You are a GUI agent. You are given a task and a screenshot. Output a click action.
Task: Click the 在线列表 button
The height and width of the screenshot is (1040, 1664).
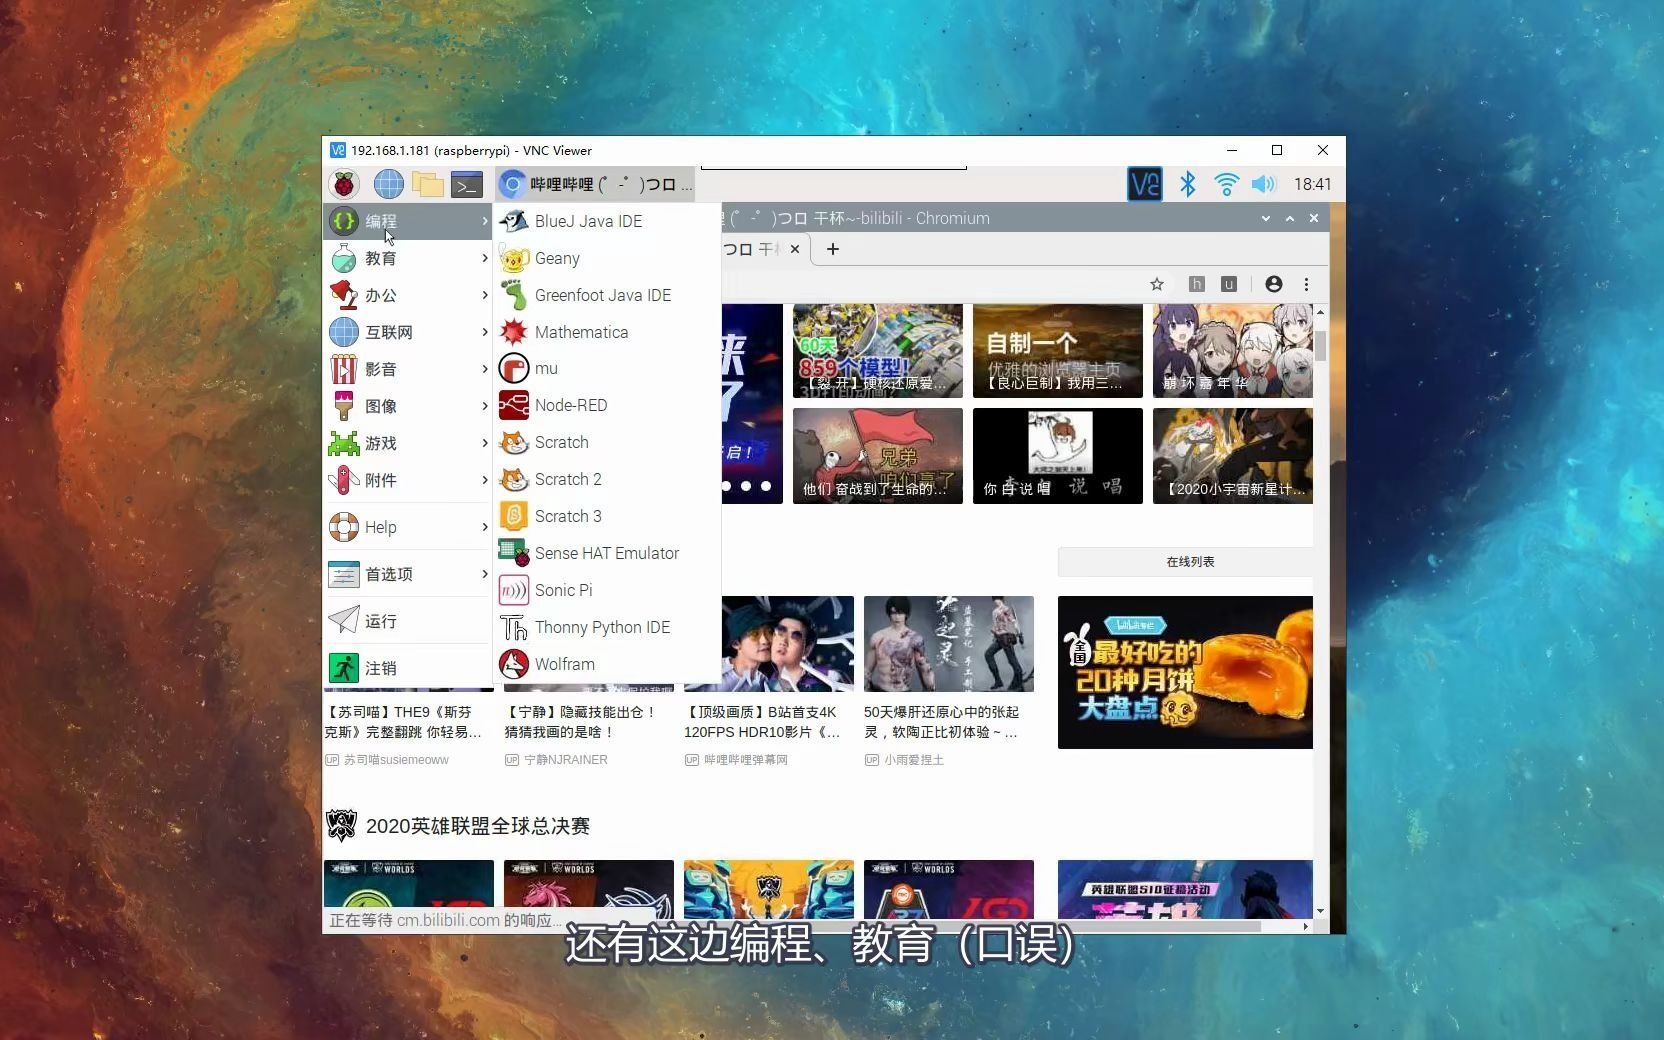tap(1188, 561)
